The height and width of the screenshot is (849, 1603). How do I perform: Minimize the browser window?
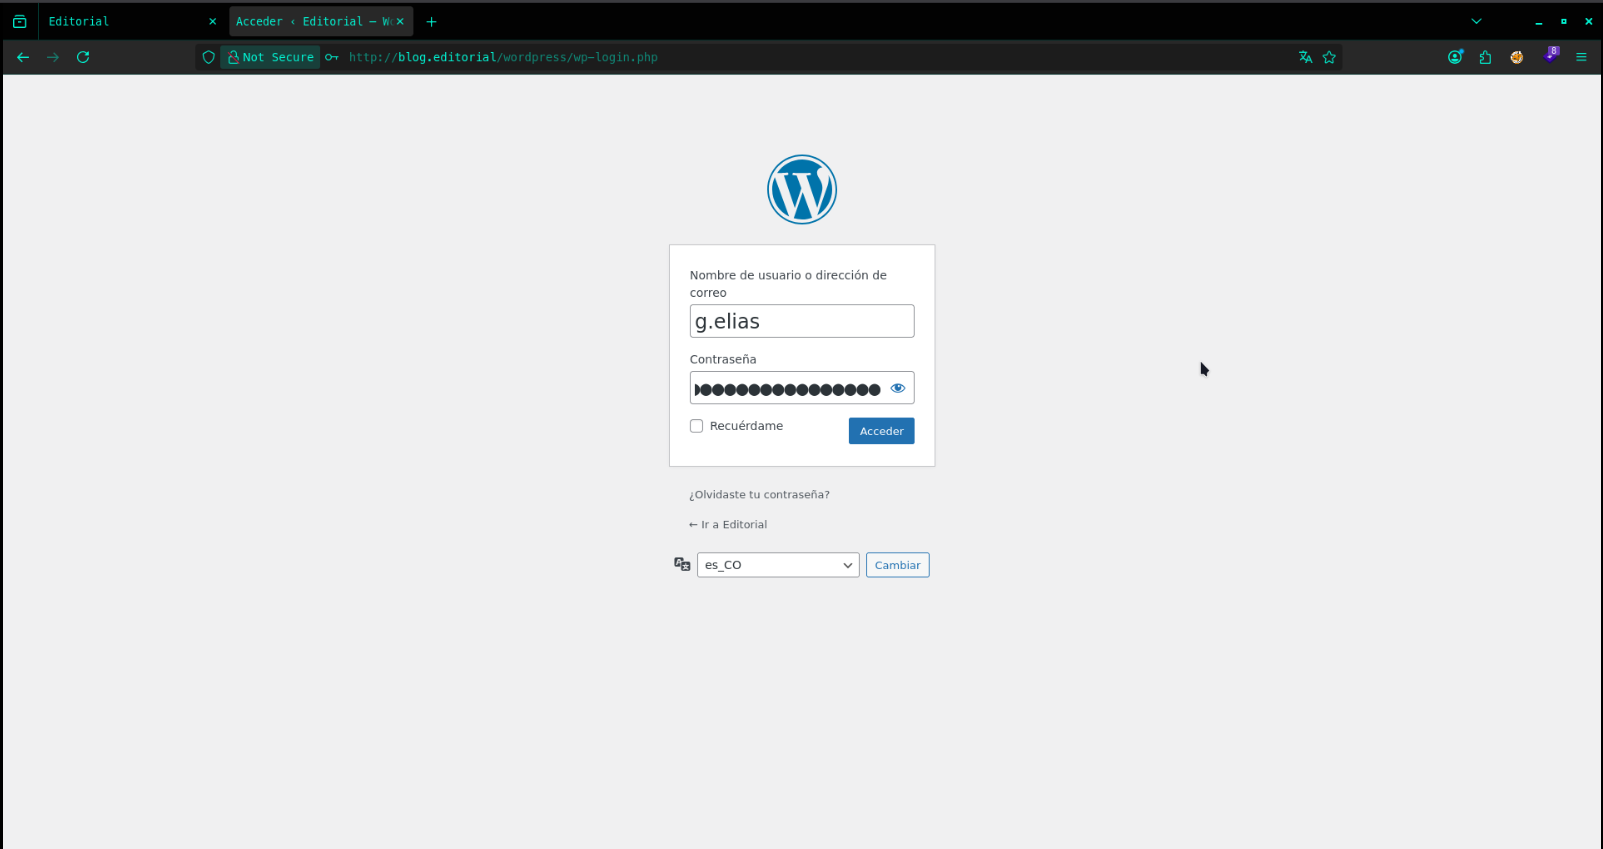click(x=1538, y=21)
